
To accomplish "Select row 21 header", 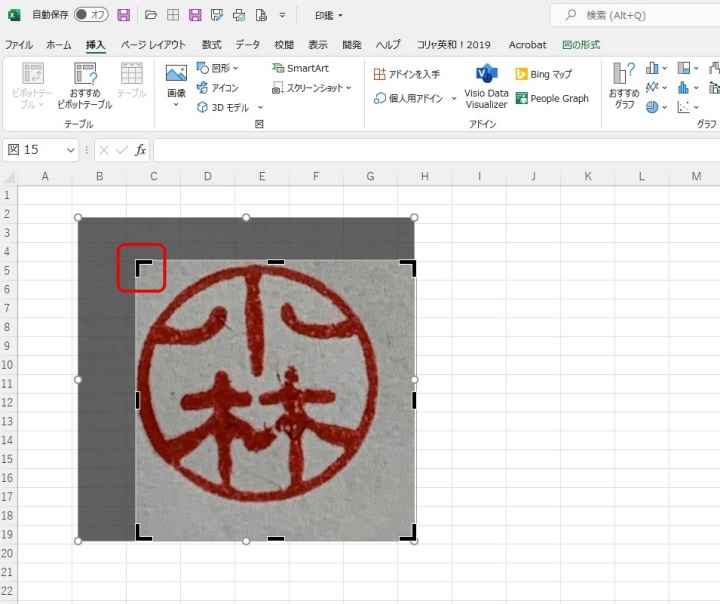I will pos(7,572).
